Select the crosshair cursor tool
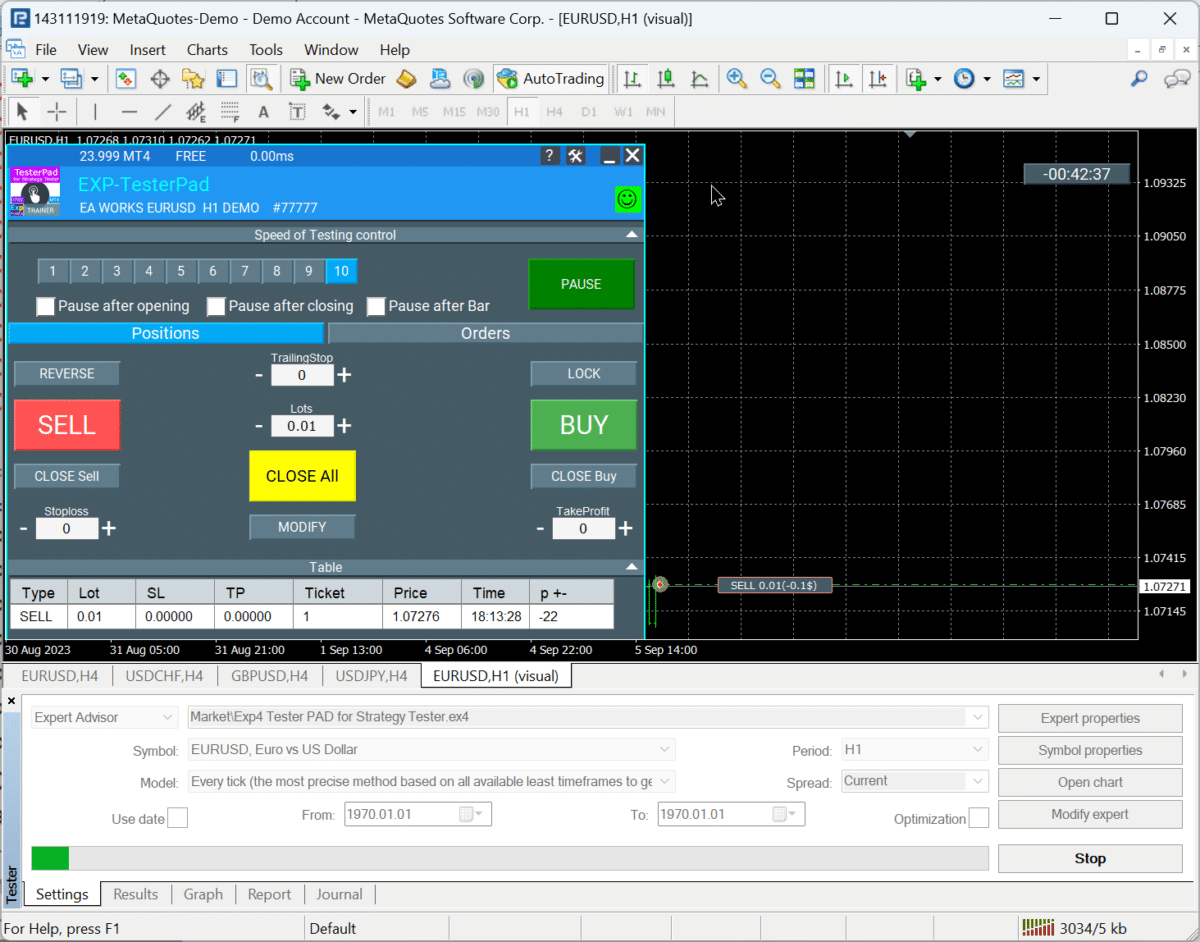Image resolution: width=1200 pixels, height=942 pixels. coord(57,112)
